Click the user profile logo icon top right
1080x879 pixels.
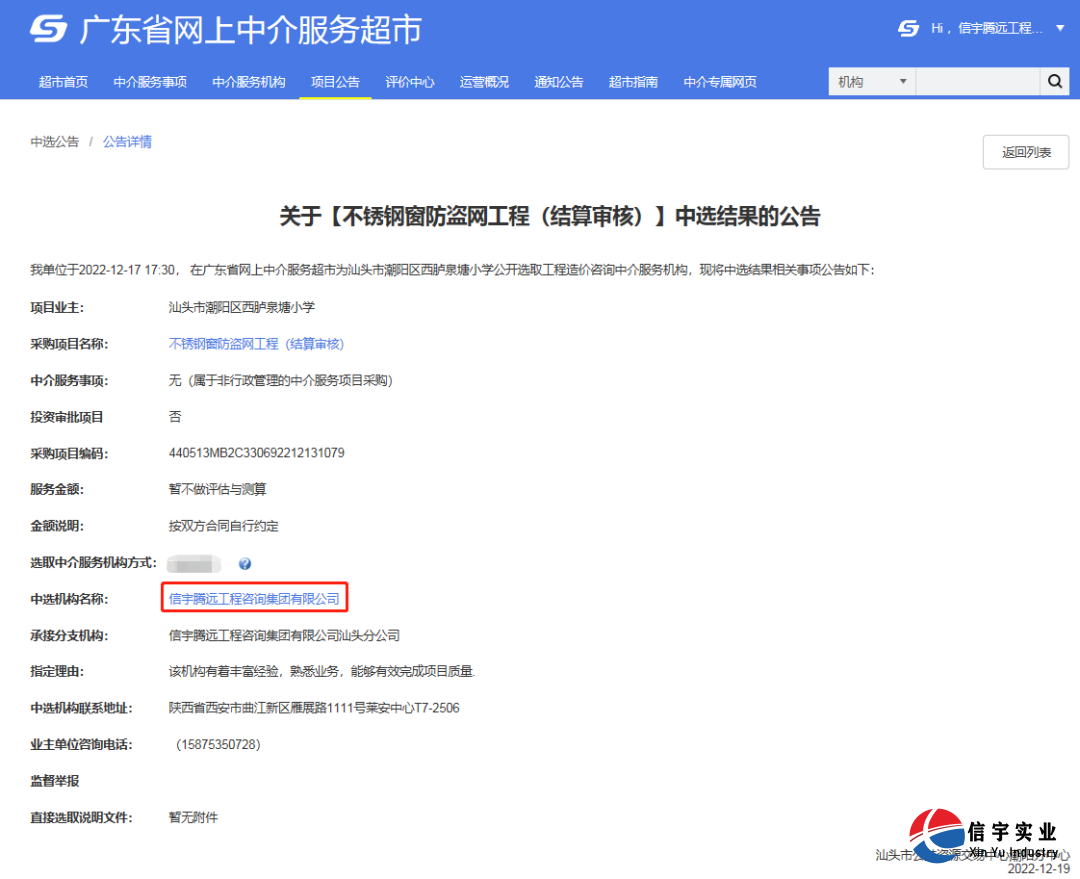(908, 29)
